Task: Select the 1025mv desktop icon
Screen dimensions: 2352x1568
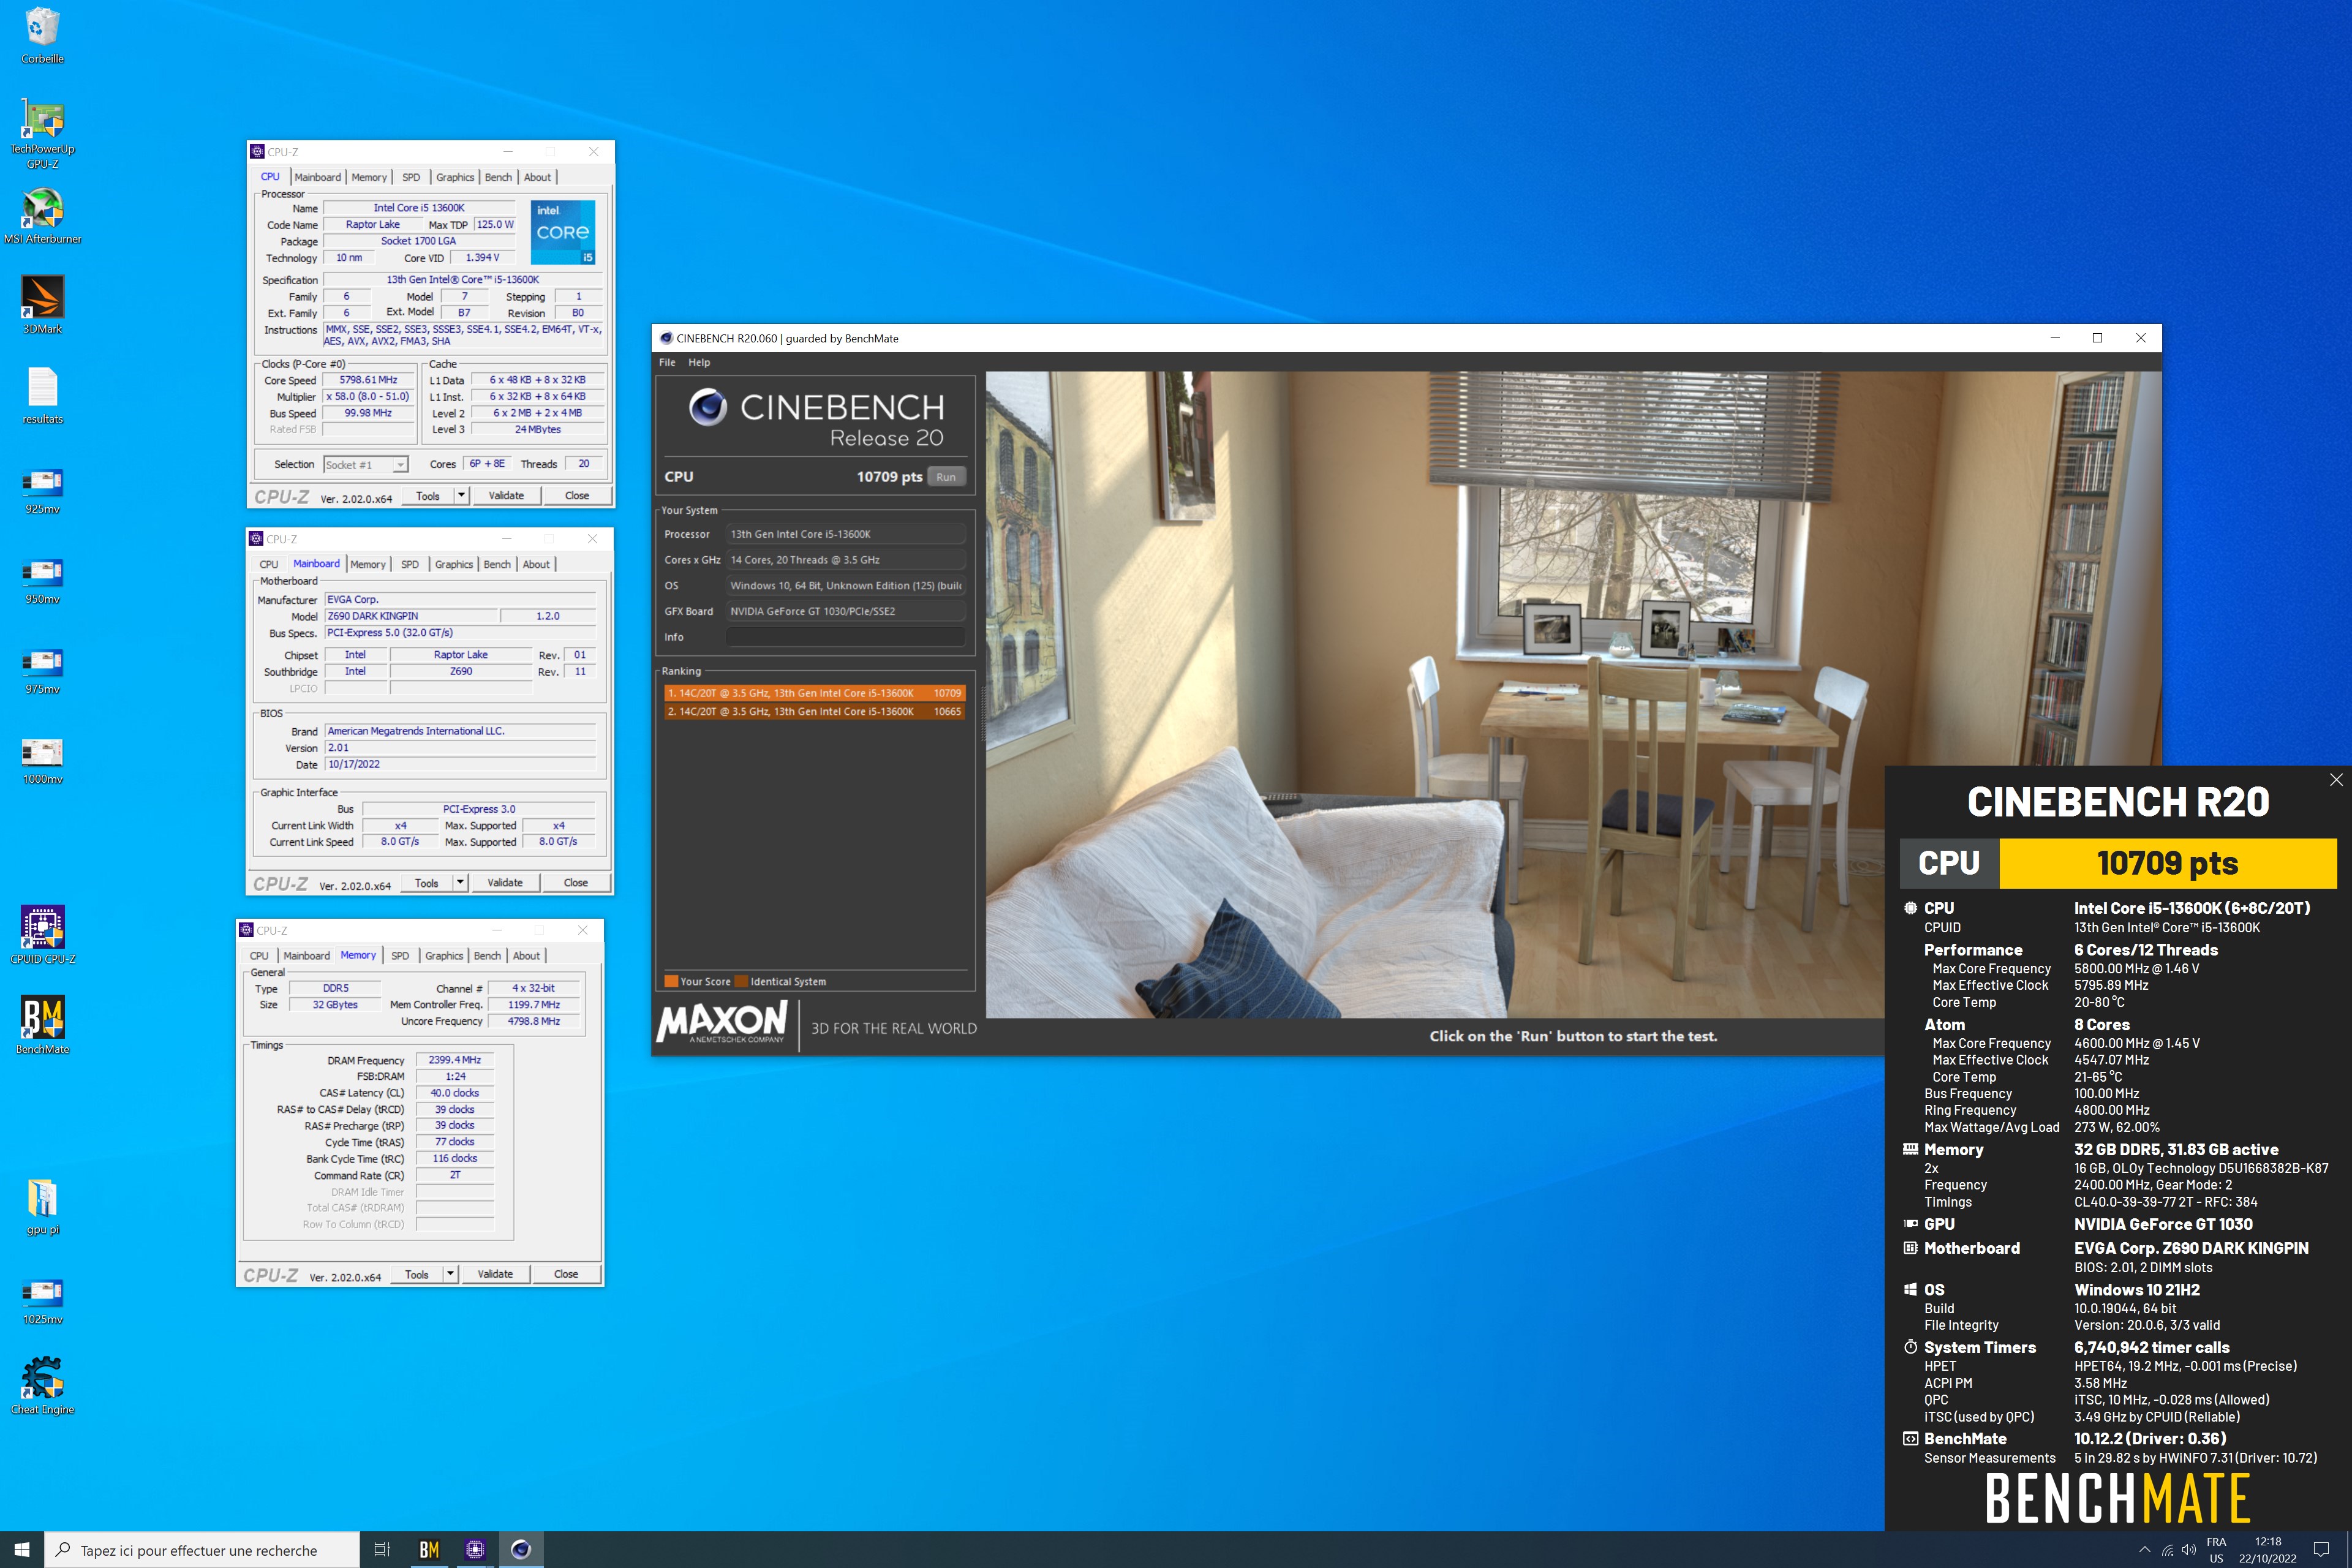Action: 42,1300
